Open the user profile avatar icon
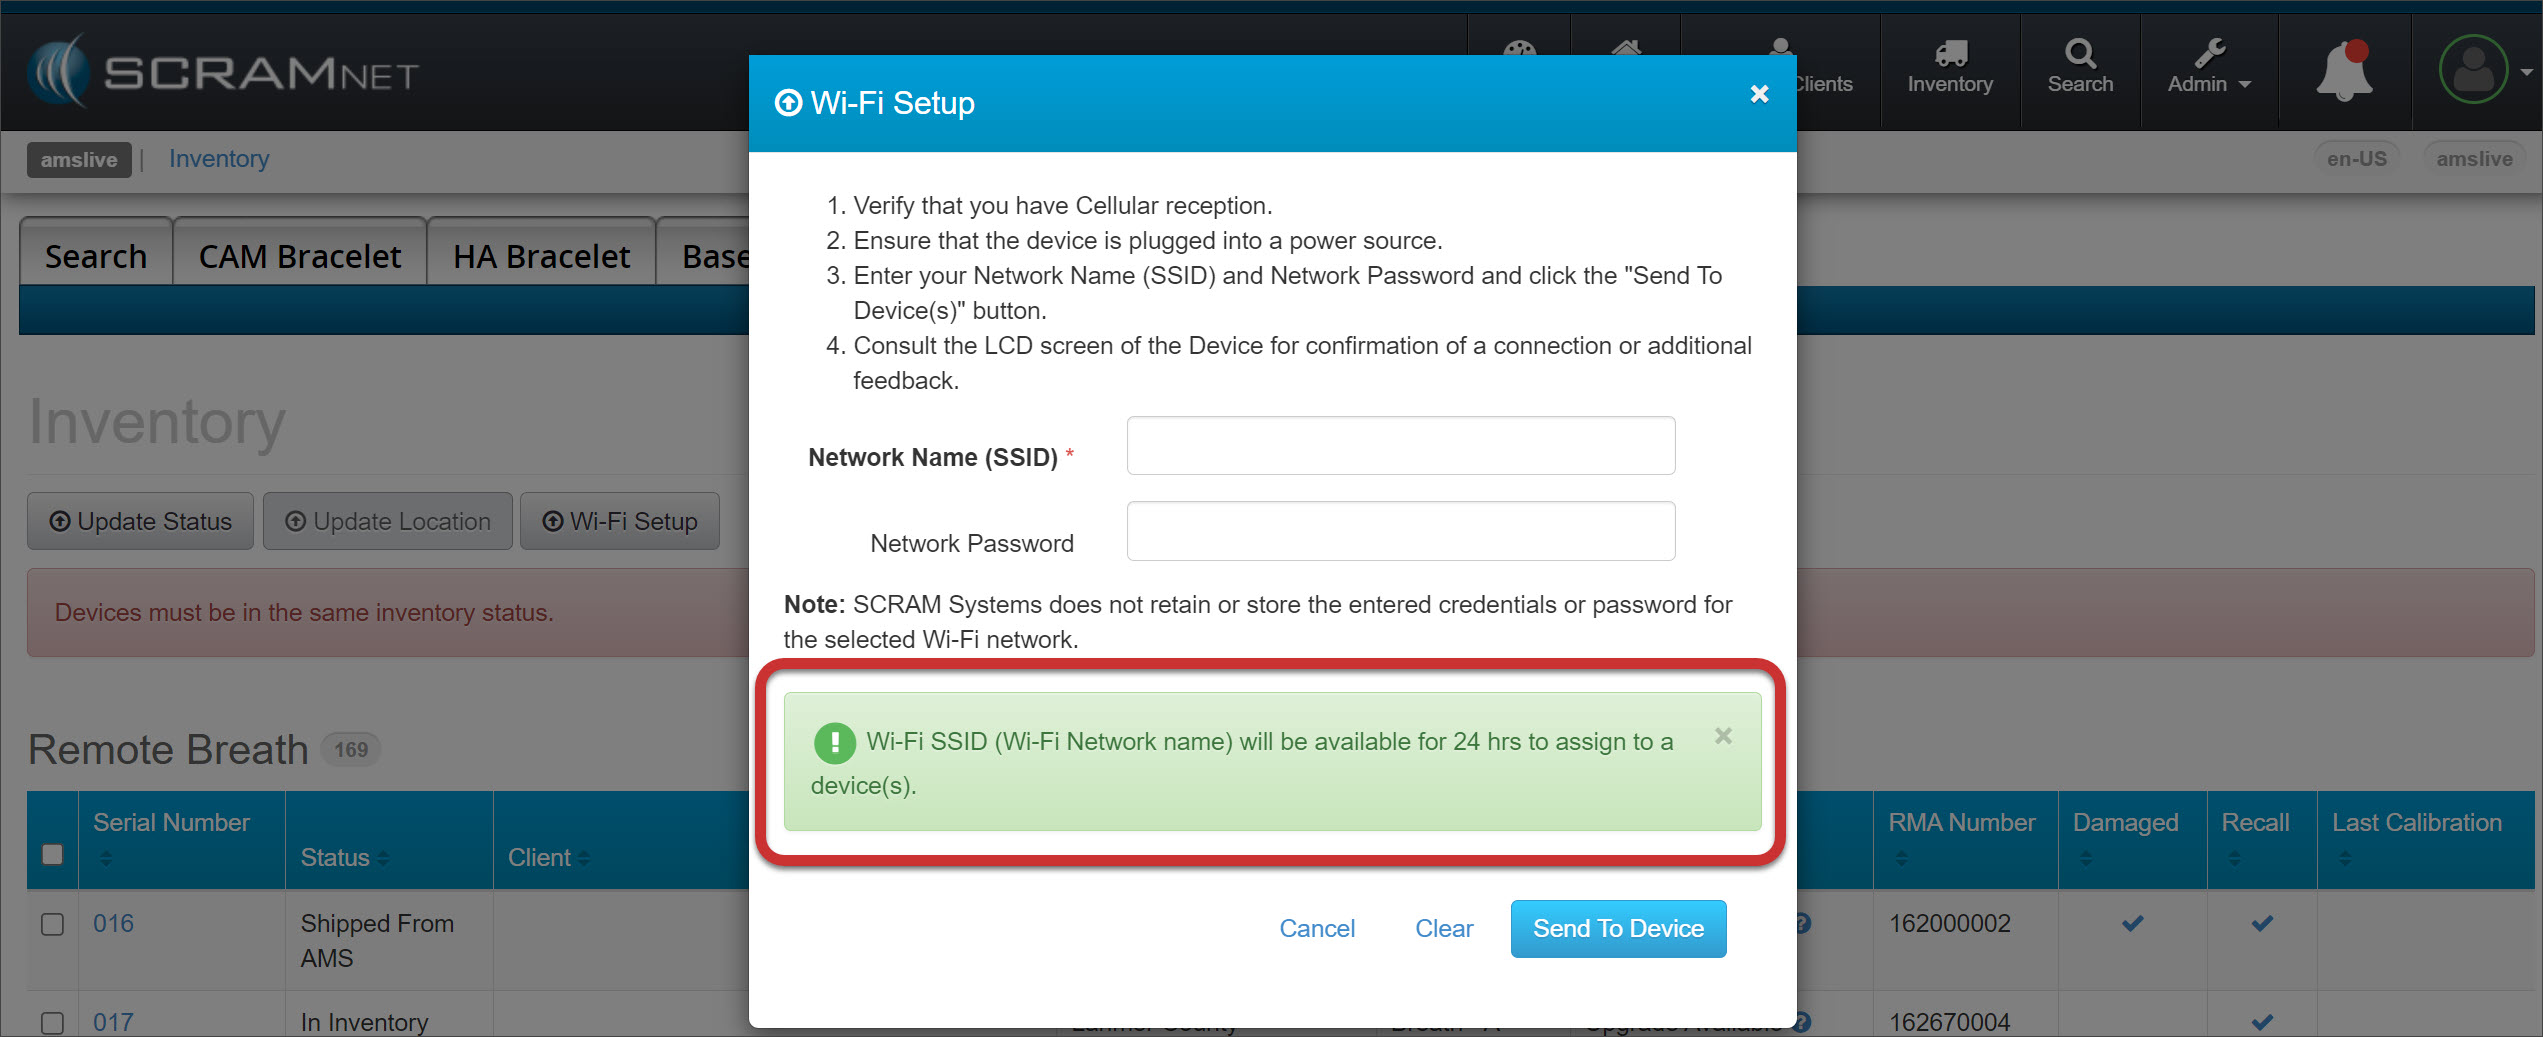Screen dimensions: 2543x1037 coord(2473,70)
